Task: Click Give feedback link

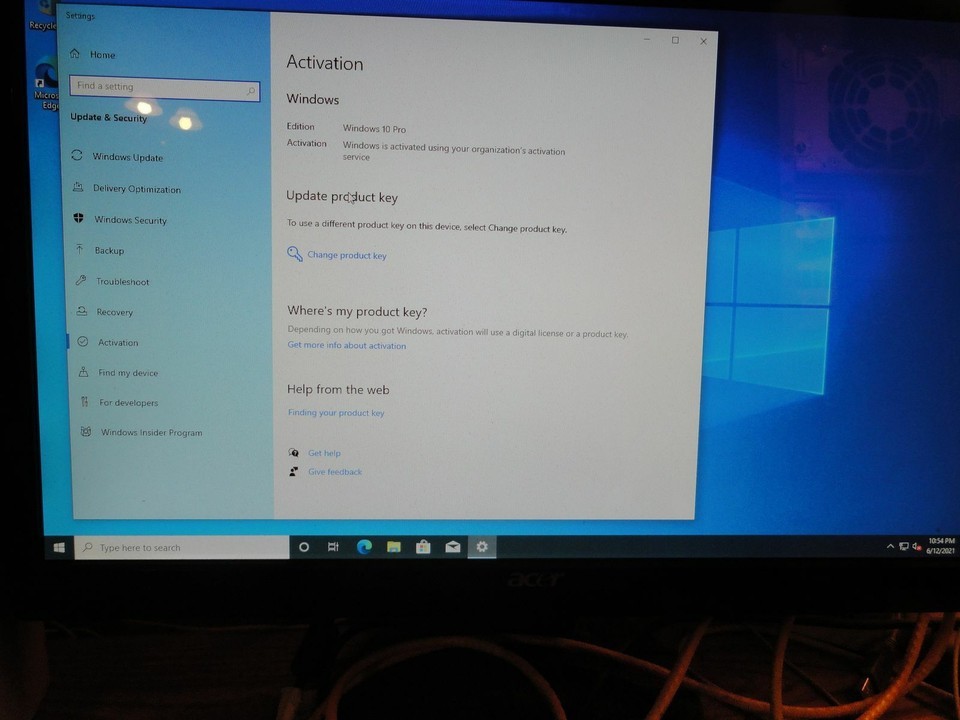Action: (334, 472)
